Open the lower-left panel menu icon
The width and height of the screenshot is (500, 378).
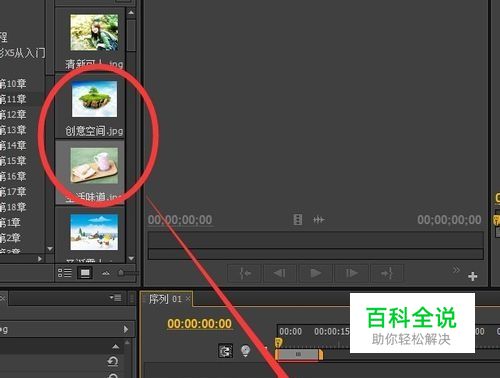pos(116,298)
